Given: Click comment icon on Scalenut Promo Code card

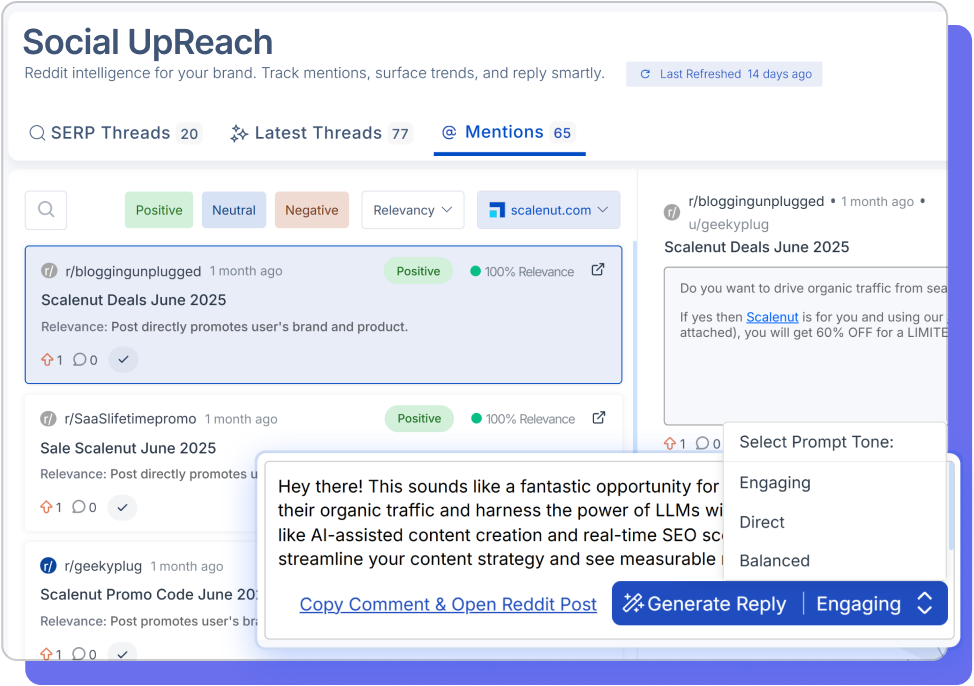Looking at the screenshot, I should 79,654.
